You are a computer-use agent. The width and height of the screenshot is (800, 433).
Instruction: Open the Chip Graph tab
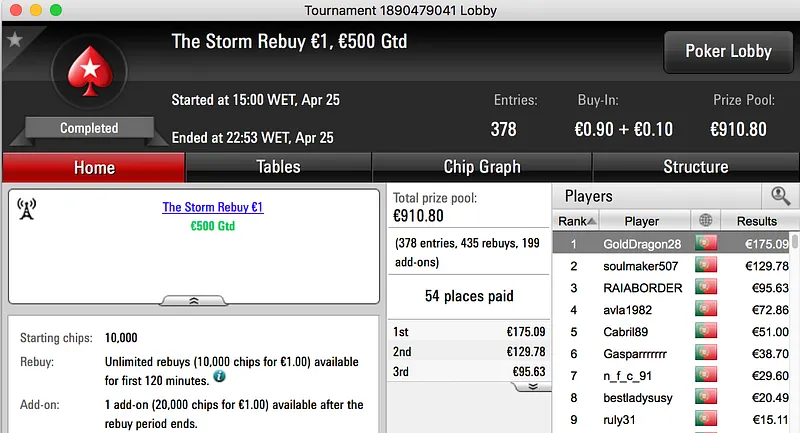point(482,167)
